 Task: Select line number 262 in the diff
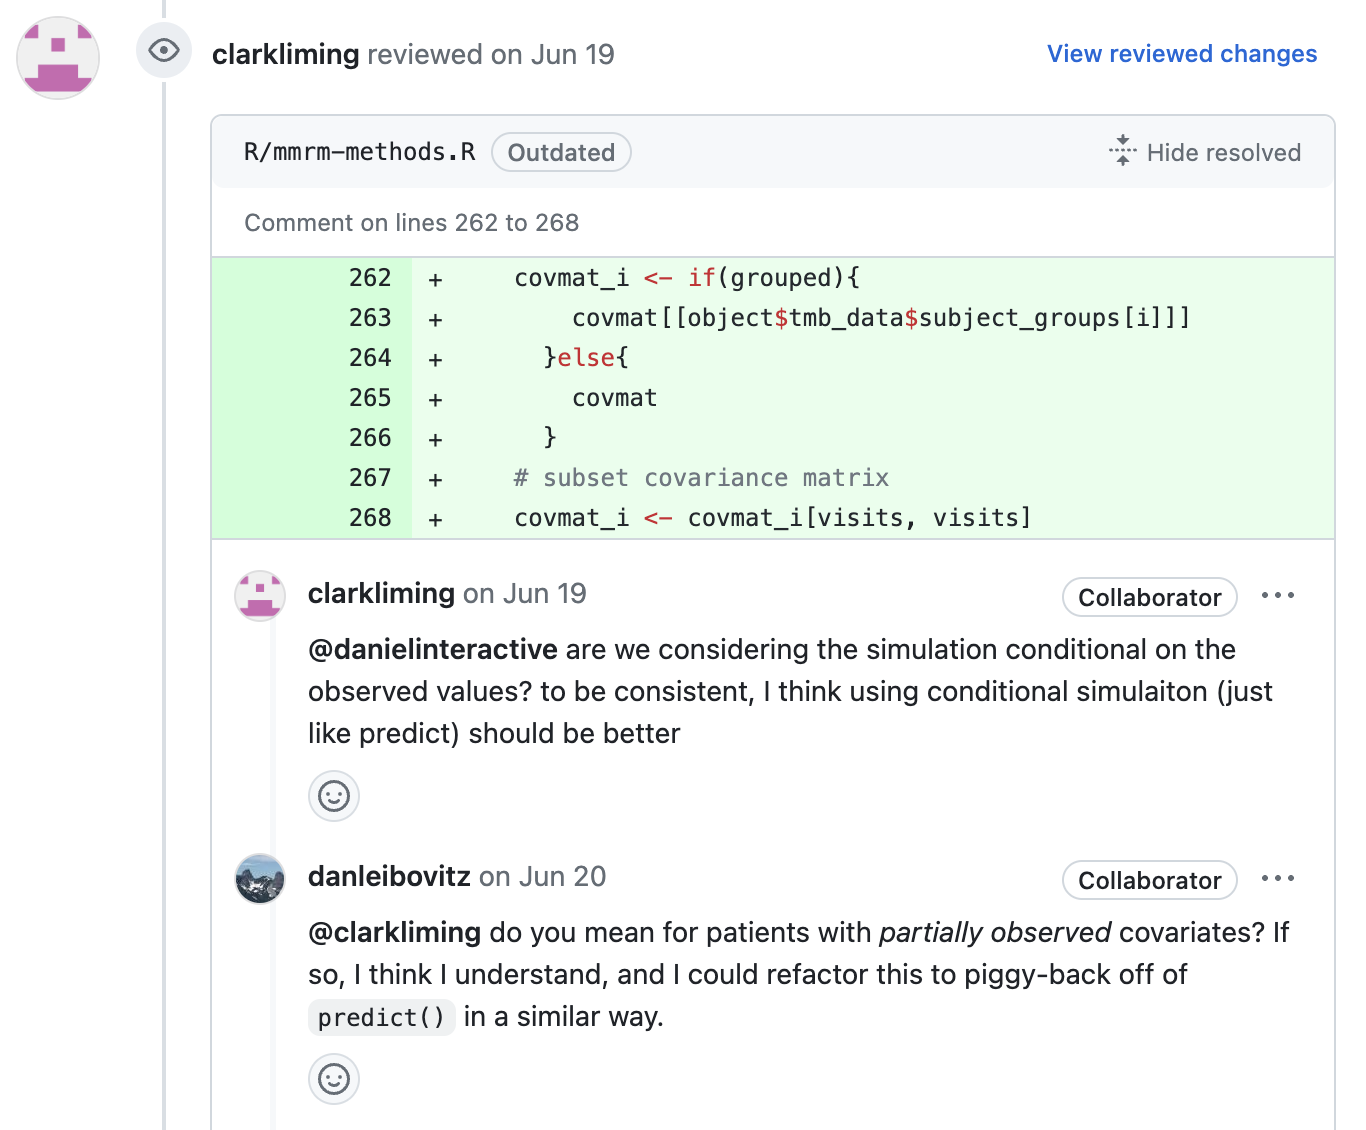pyautogui.click(x=369, y=278)
